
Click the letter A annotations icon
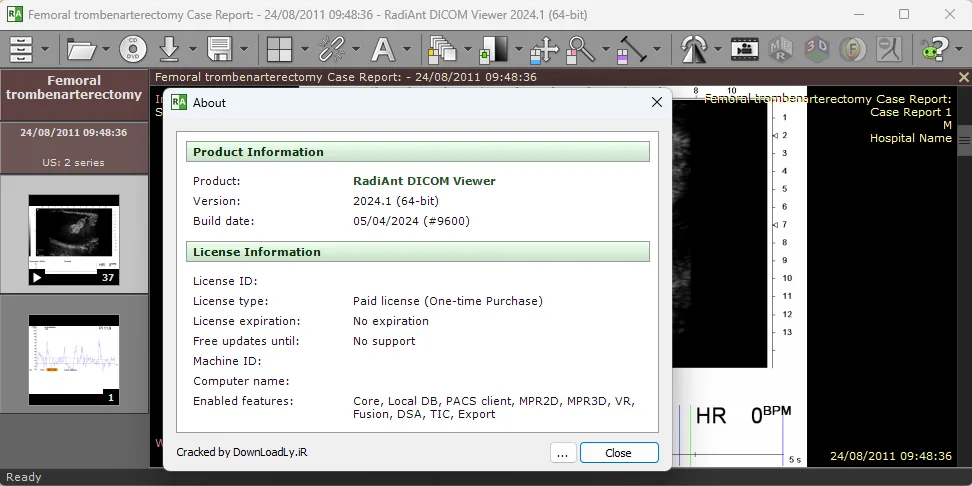coord(382,49)
